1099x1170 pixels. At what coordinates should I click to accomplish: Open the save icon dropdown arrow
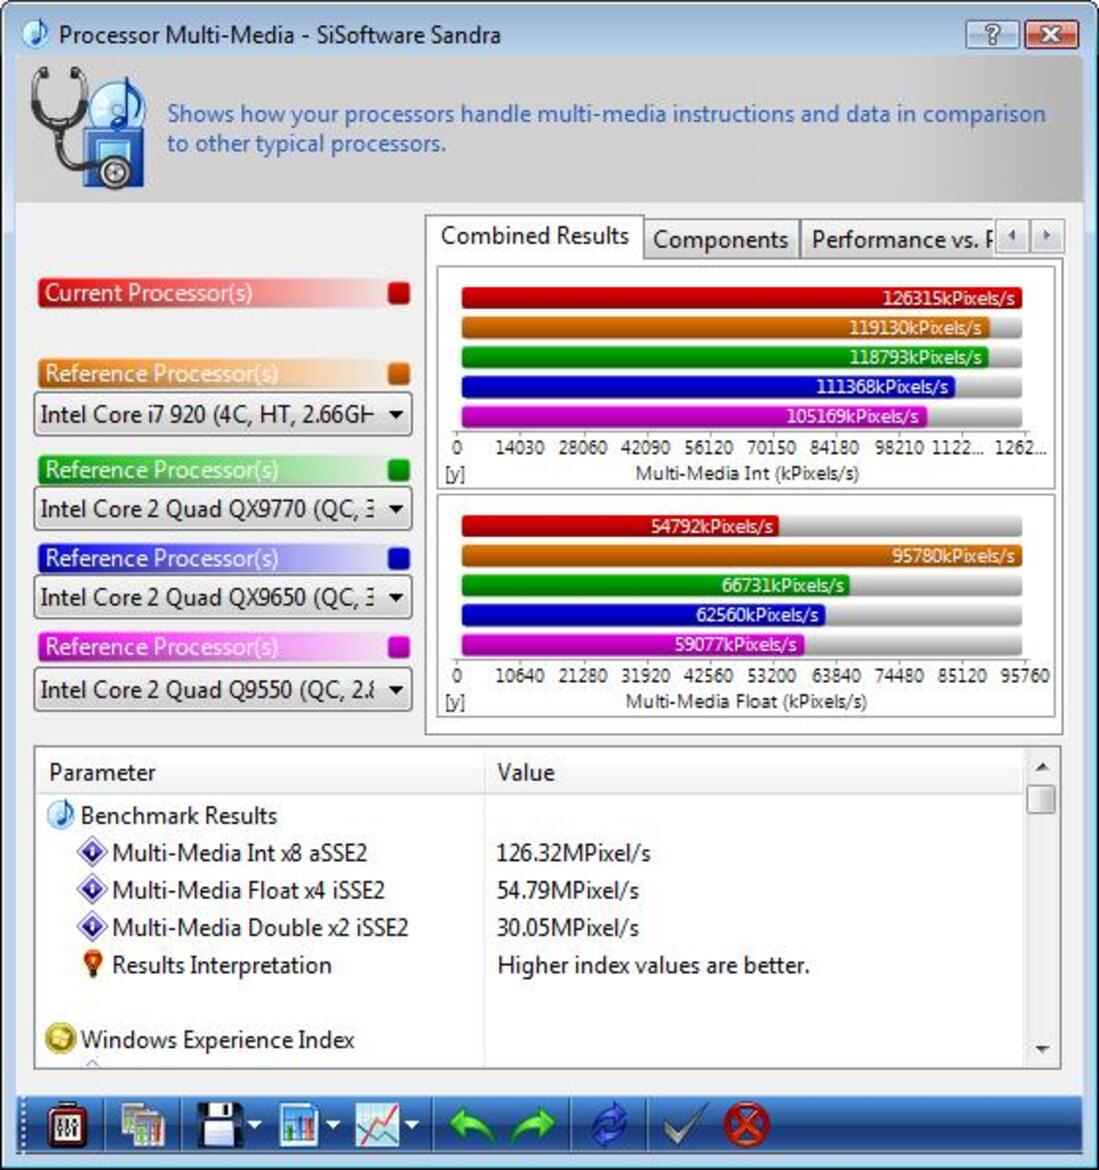pyautogui.click(x=254, y=1124)
